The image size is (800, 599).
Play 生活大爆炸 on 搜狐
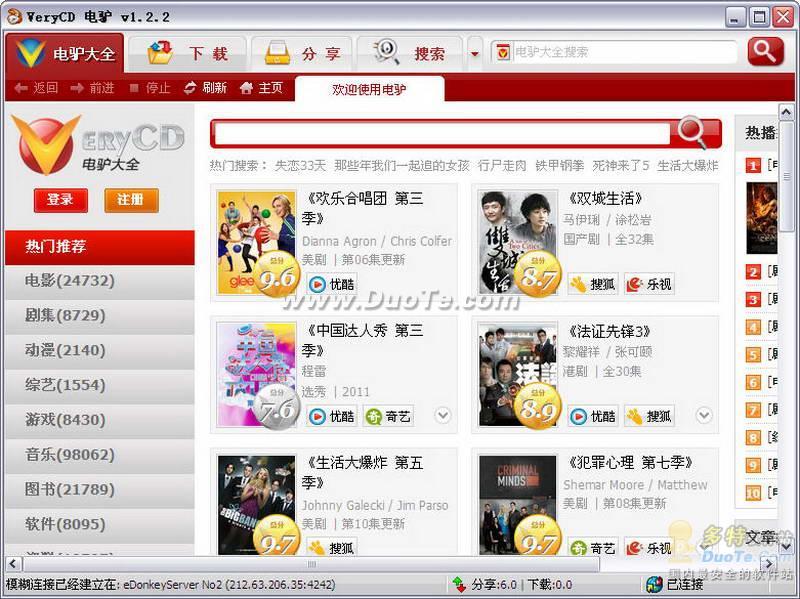(332, 548)
